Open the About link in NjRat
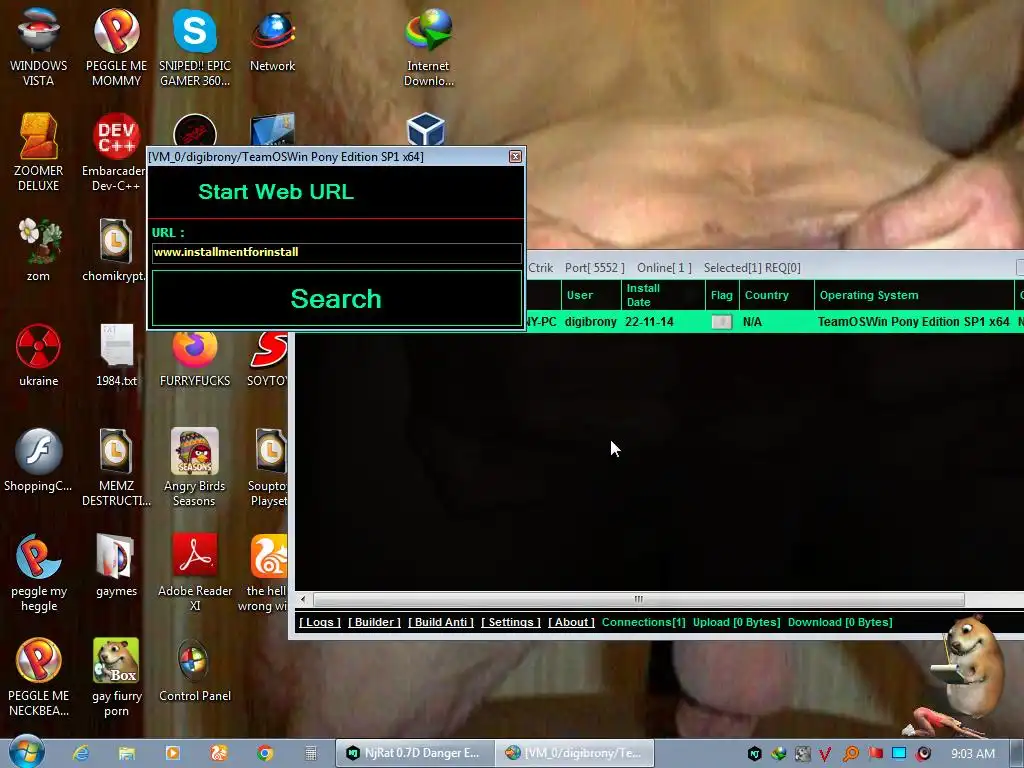Image resolution: width=1024 pixels, height=768 pixels. click(571, 622)
